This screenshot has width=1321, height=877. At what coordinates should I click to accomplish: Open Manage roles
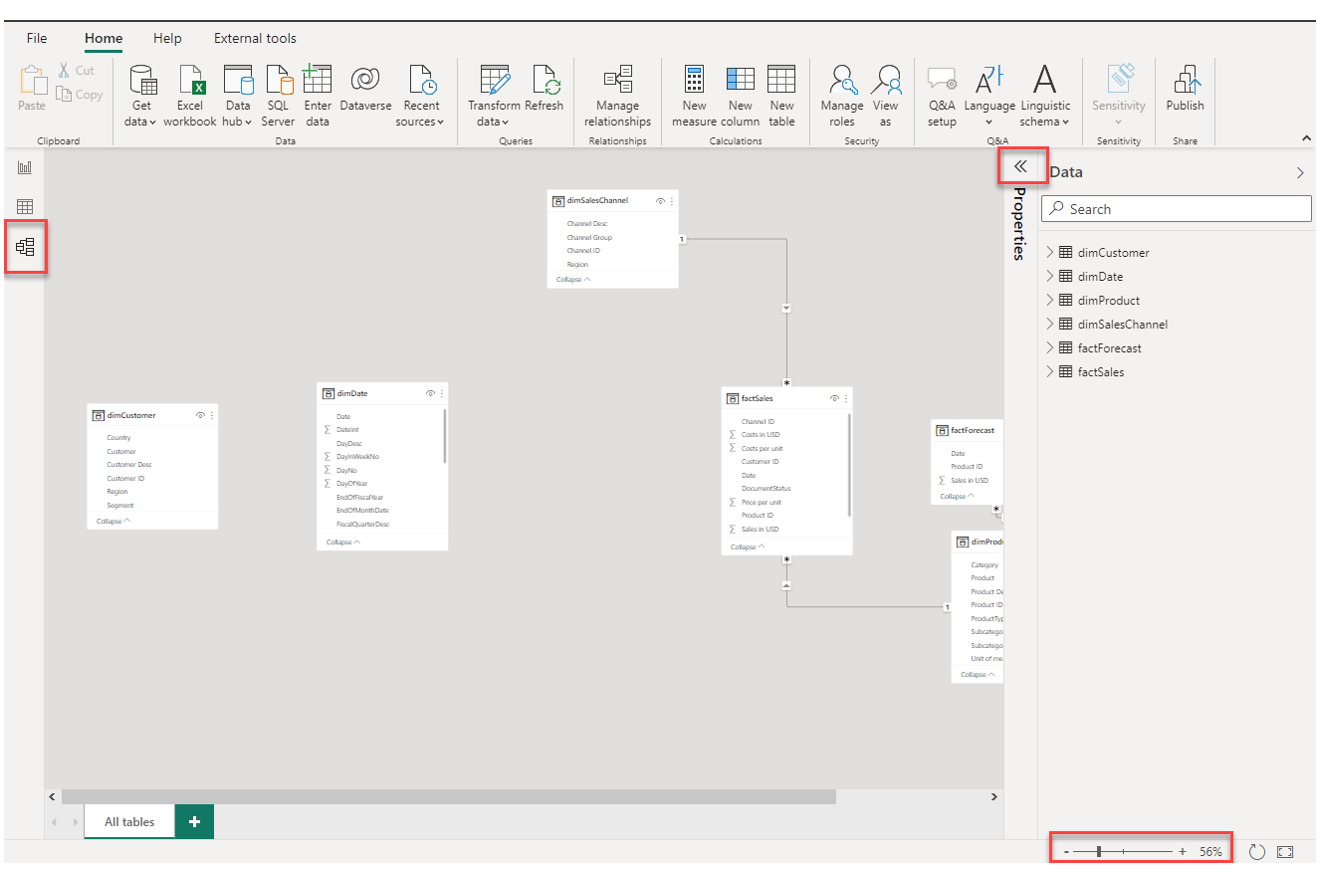tap(842, 97)
